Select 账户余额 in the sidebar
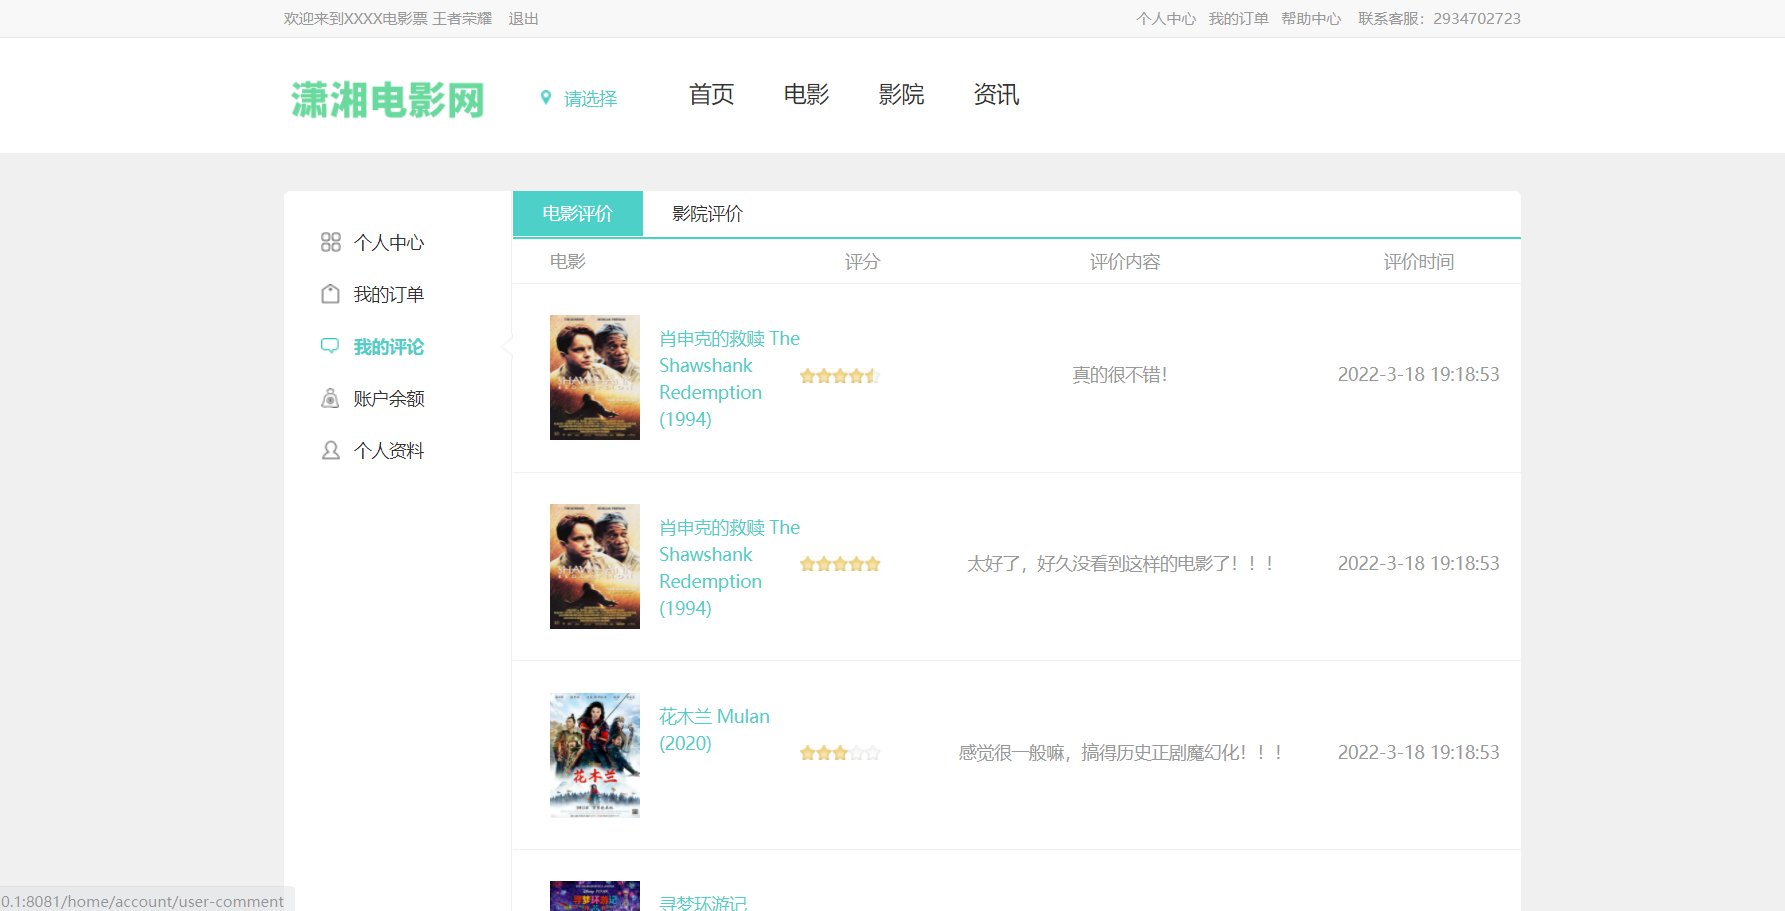The width and height of the screenshot is (1785, 911). (389, 399)
